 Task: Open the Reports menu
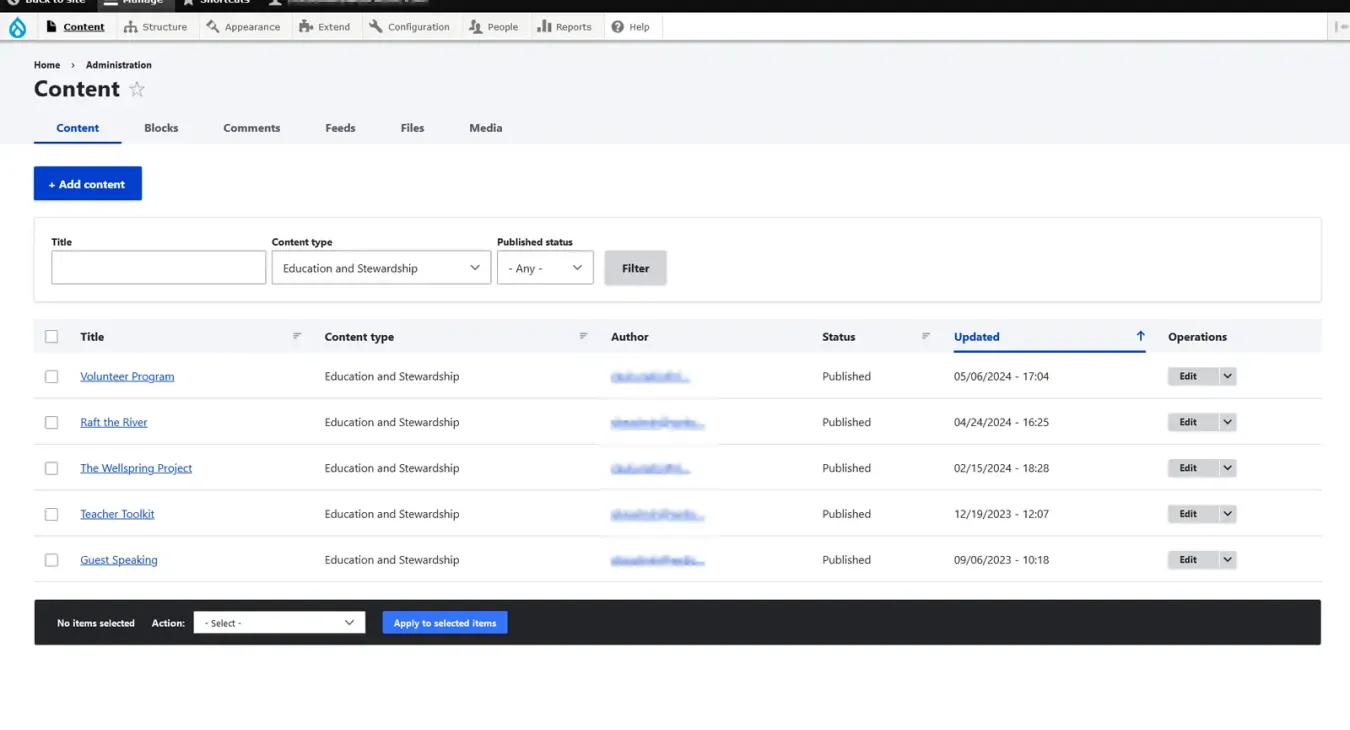[x=564, y=27]
